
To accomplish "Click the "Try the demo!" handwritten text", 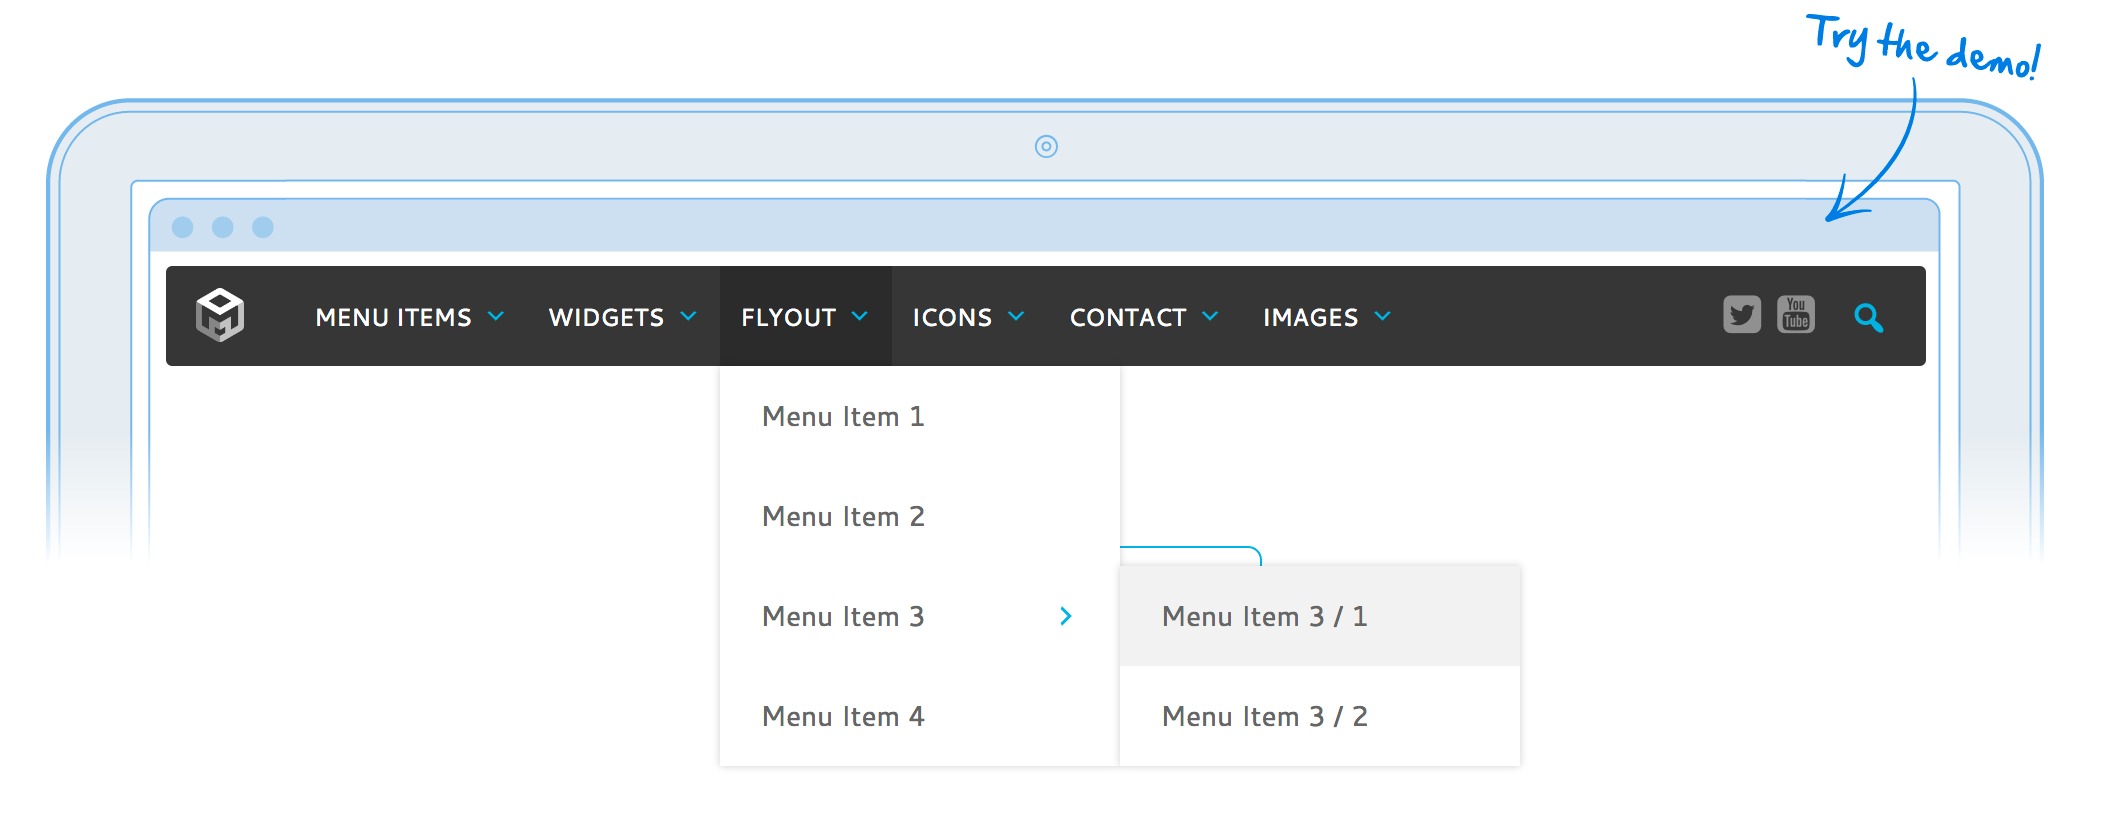I will pos(1922,47).
